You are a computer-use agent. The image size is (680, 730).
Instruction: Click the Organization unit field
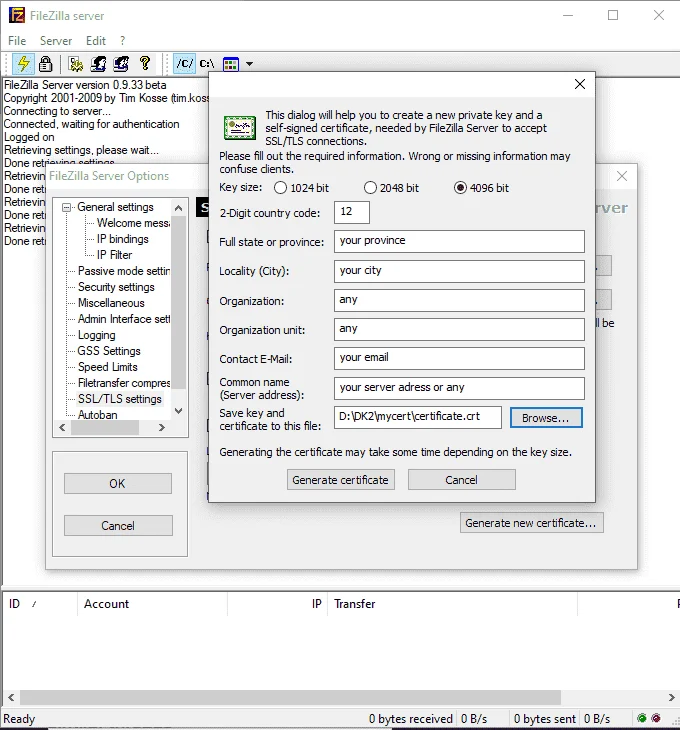coord(459,330)
